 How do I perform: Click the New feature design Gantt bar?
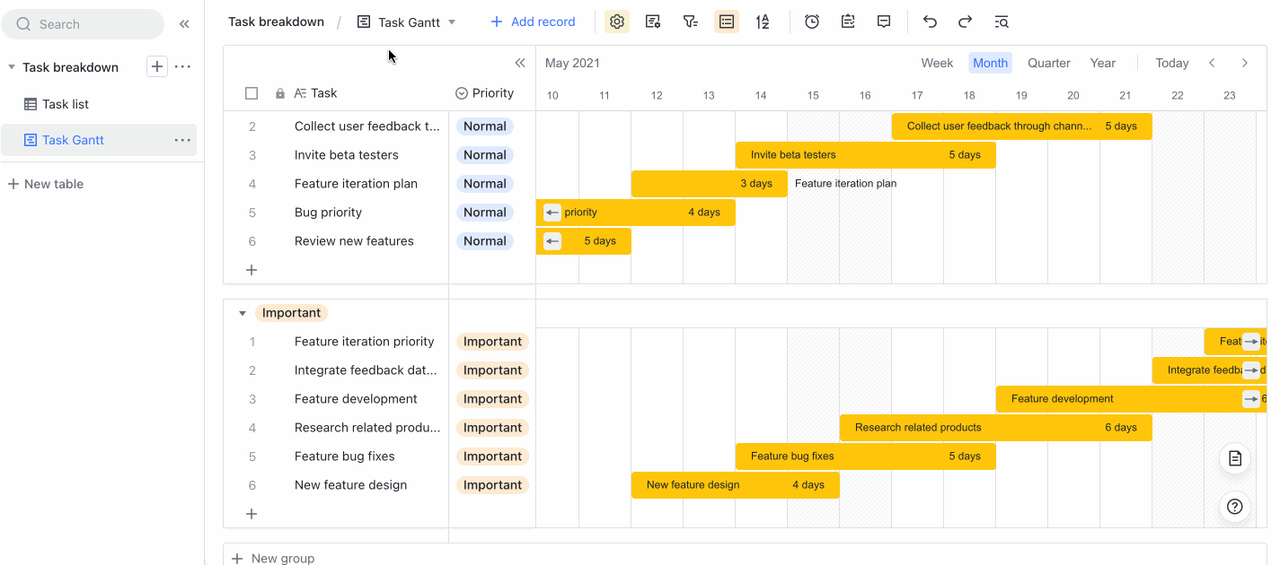735,485
